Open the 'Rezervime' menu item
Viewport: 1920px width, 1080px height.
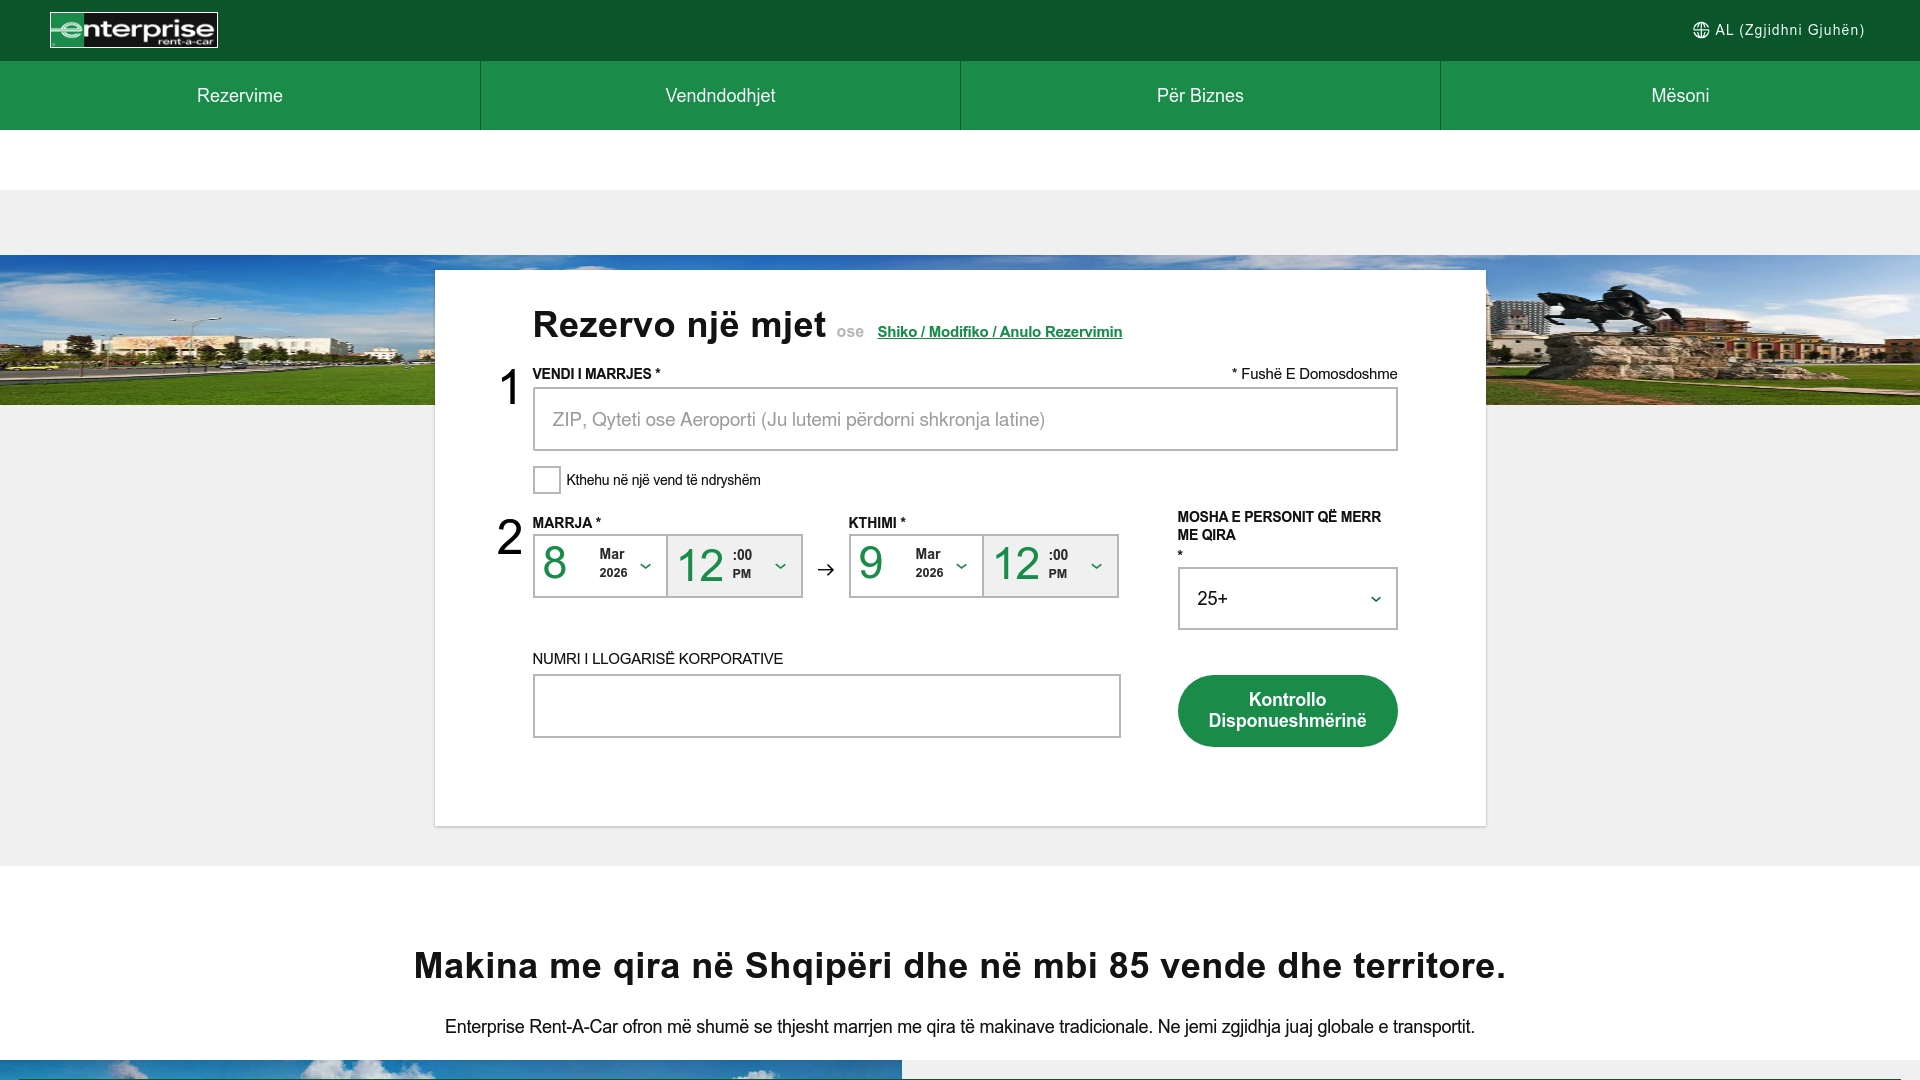pos(240,95)
